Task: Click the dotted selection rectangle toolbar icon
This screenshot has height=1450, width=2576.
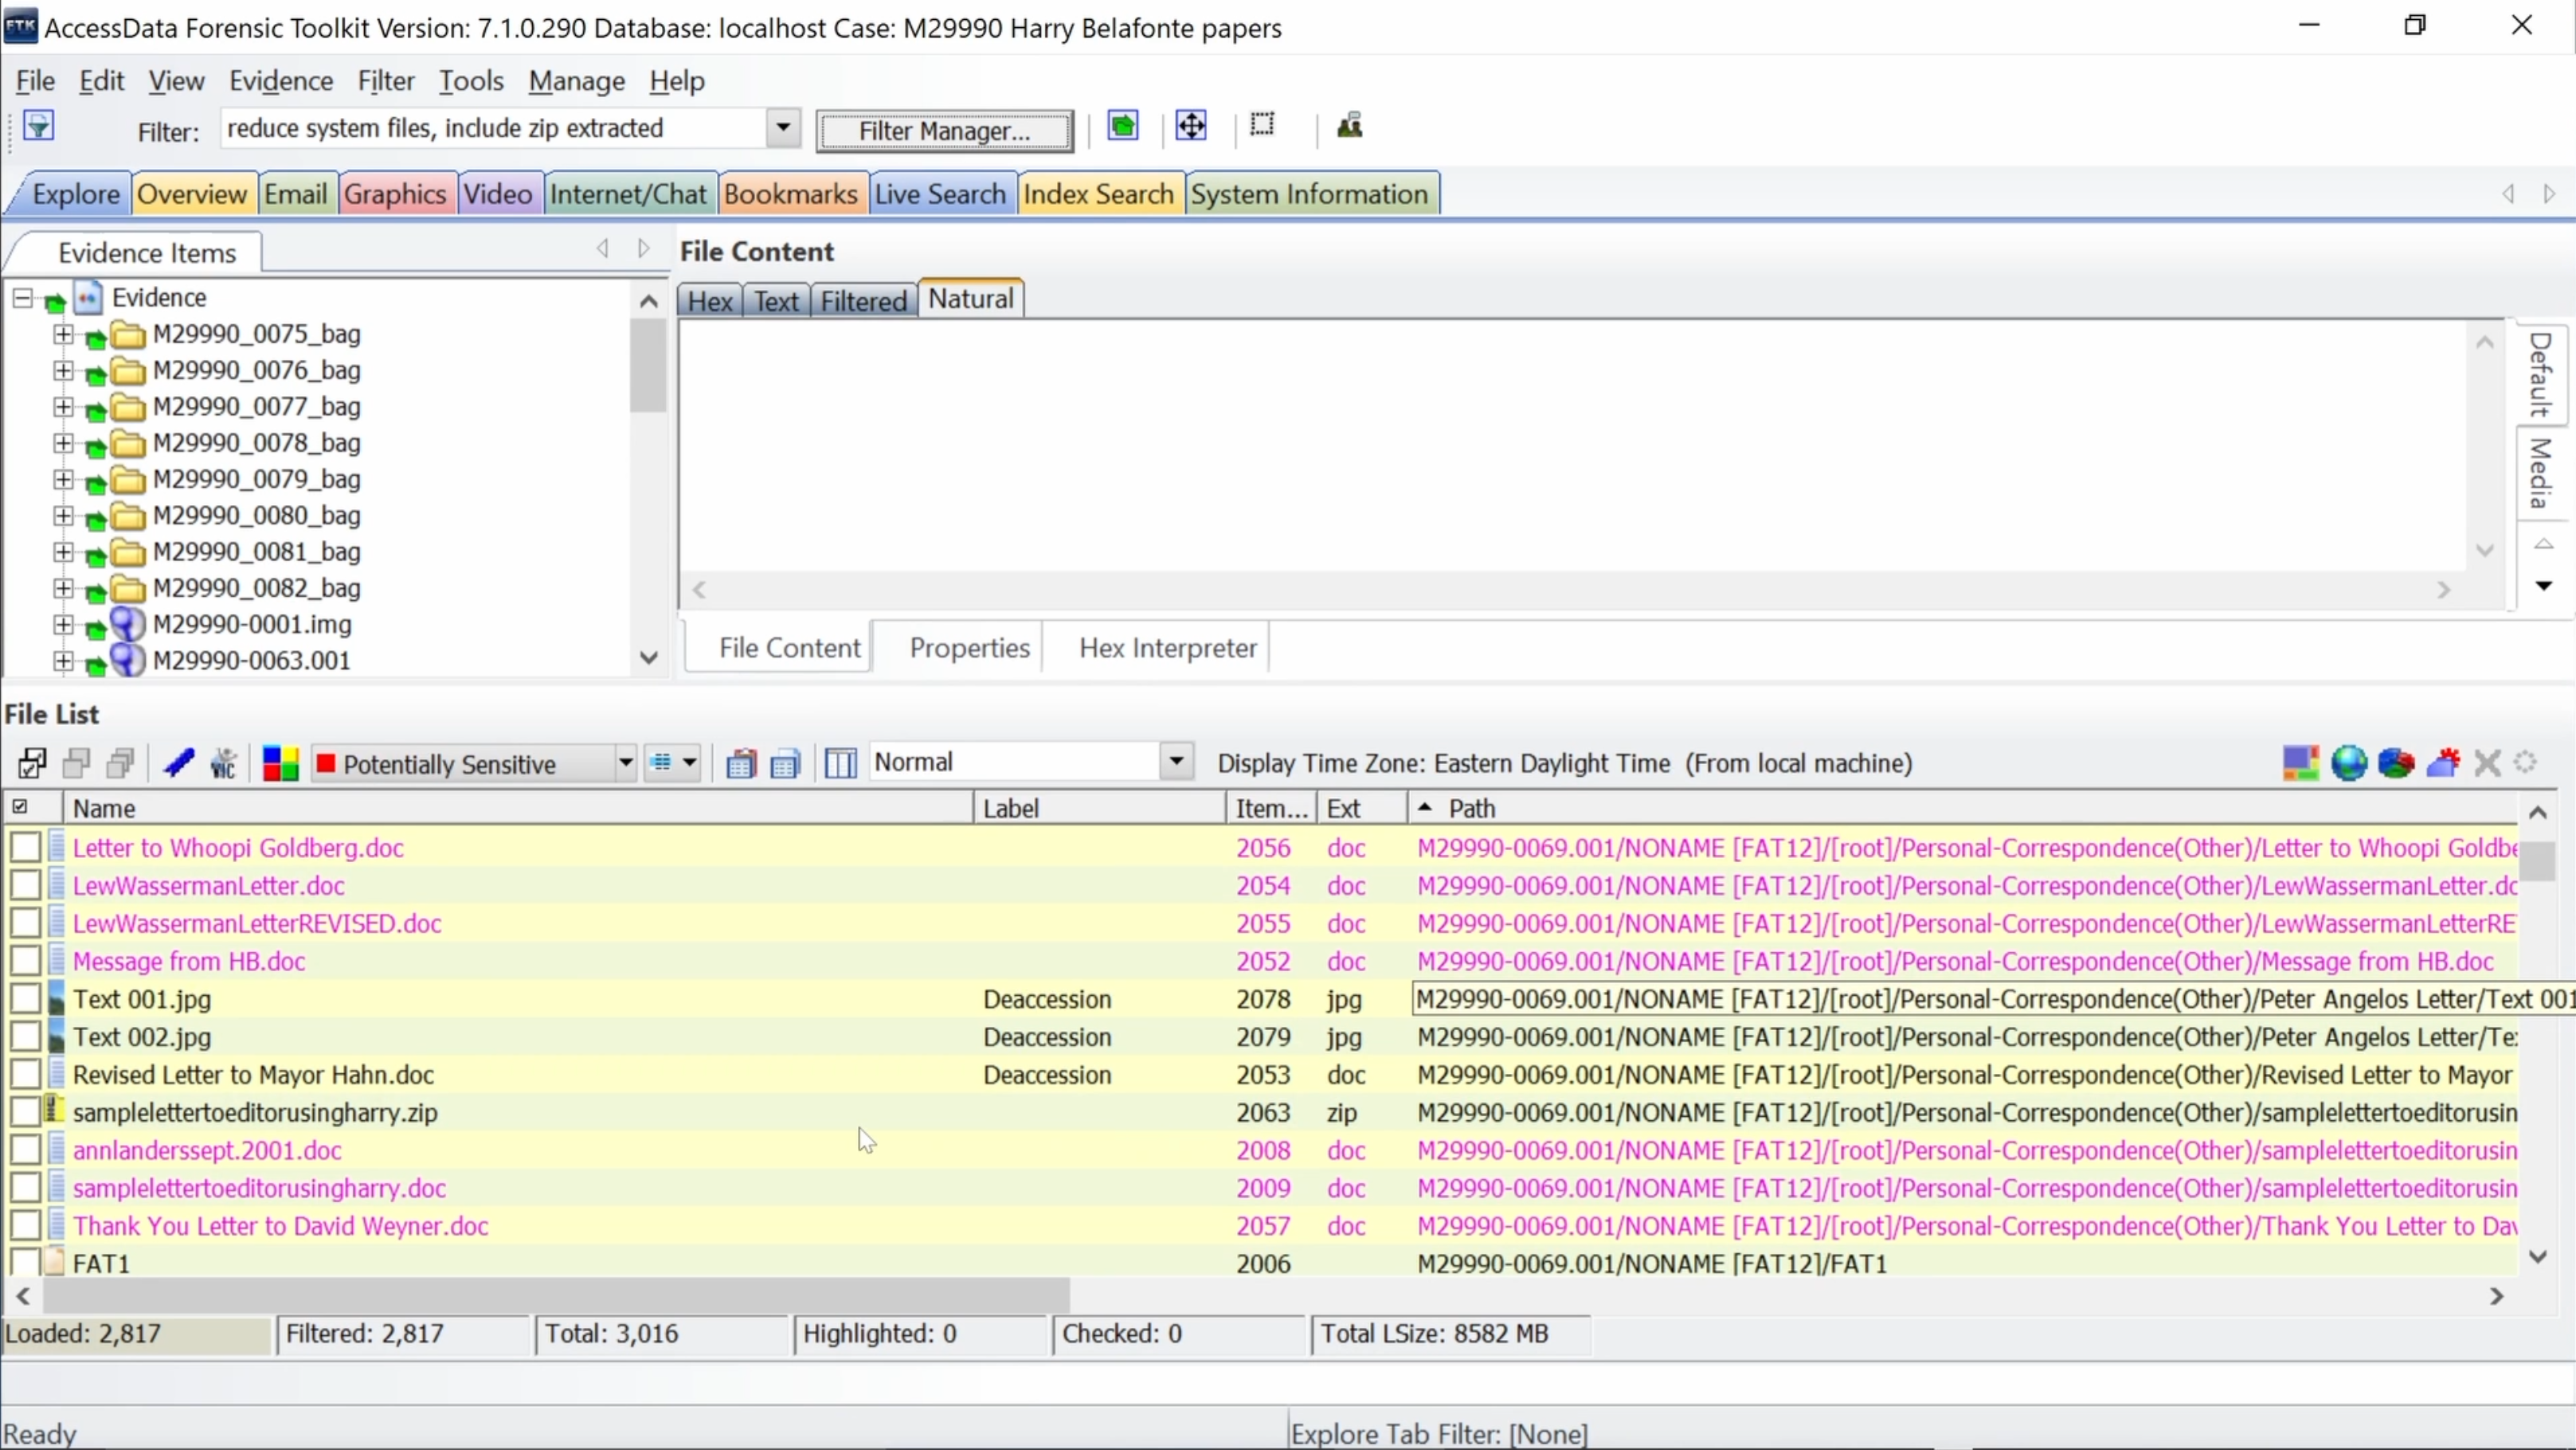Action: coord(1262,125)
